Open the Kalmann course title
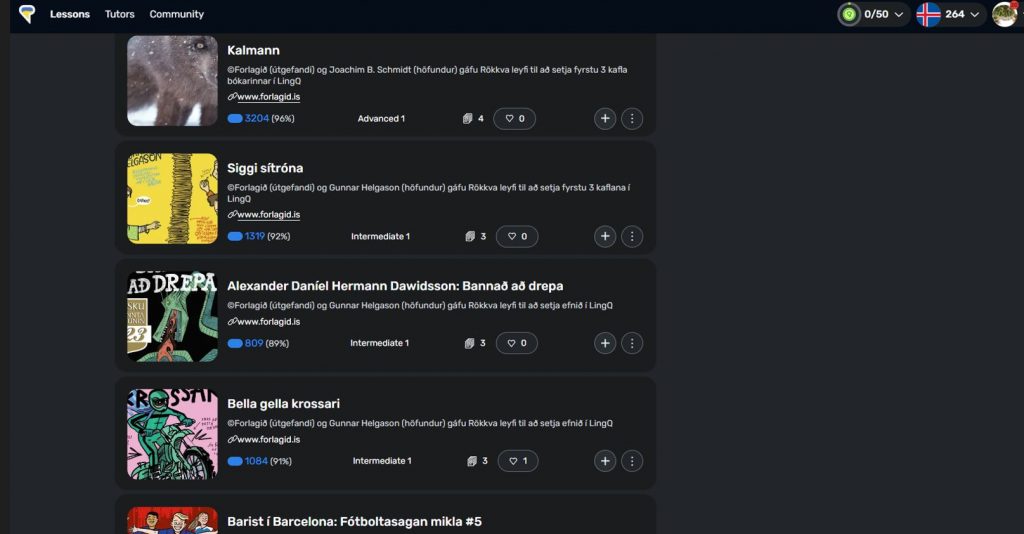This screenshot has height=534, width=1024. (253, 50)
